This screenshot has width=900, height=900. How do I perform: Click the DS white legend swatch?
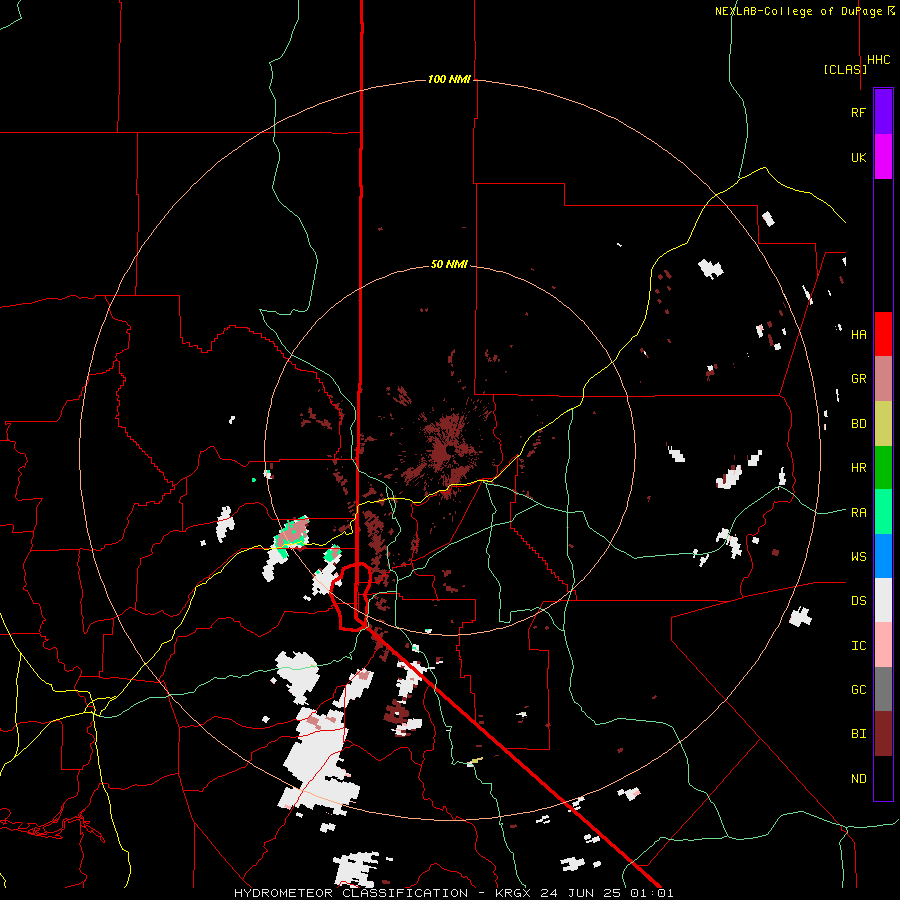(x=883, y=600)
